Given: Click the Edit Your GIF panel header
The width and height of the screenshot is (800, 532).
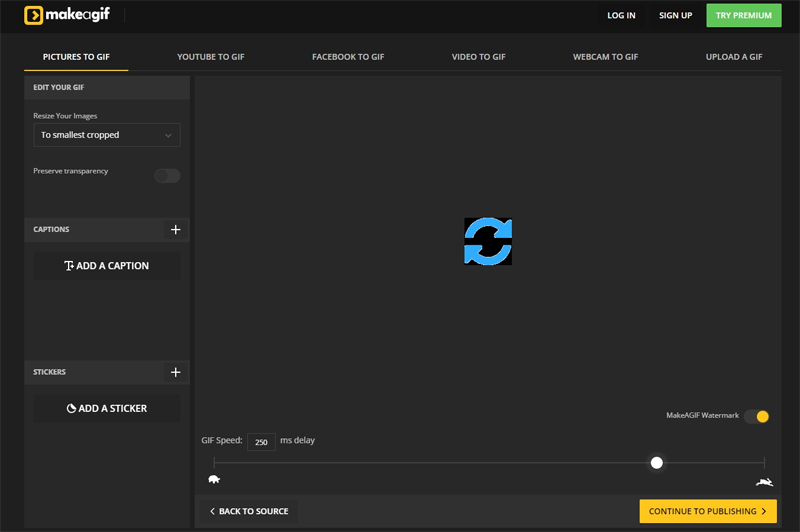Looking at the screenshot, I should click(107, 87).
